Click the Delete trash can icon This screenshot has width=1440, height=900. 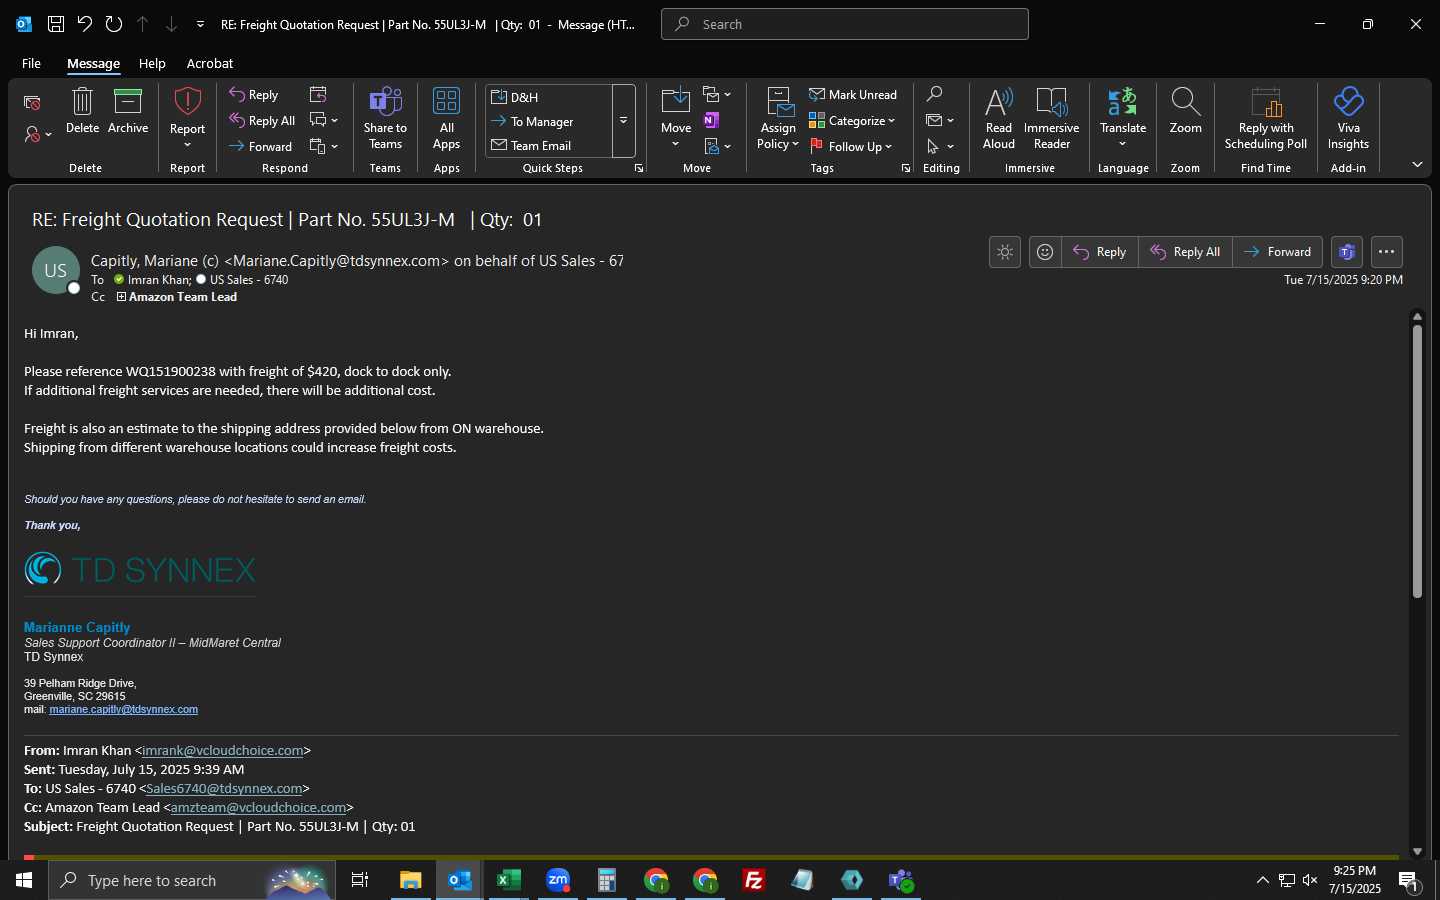82,101
